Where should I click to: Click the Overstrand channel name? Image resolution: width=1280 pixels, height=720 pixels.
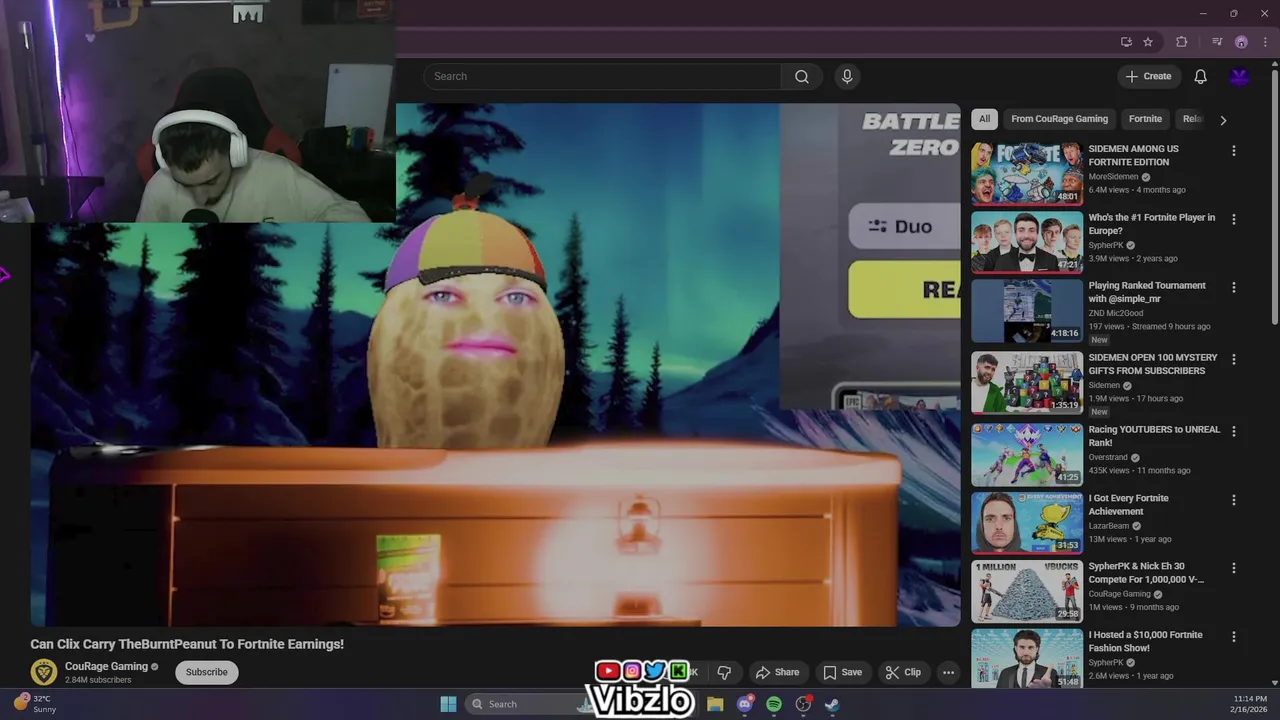pos(1108,457)
